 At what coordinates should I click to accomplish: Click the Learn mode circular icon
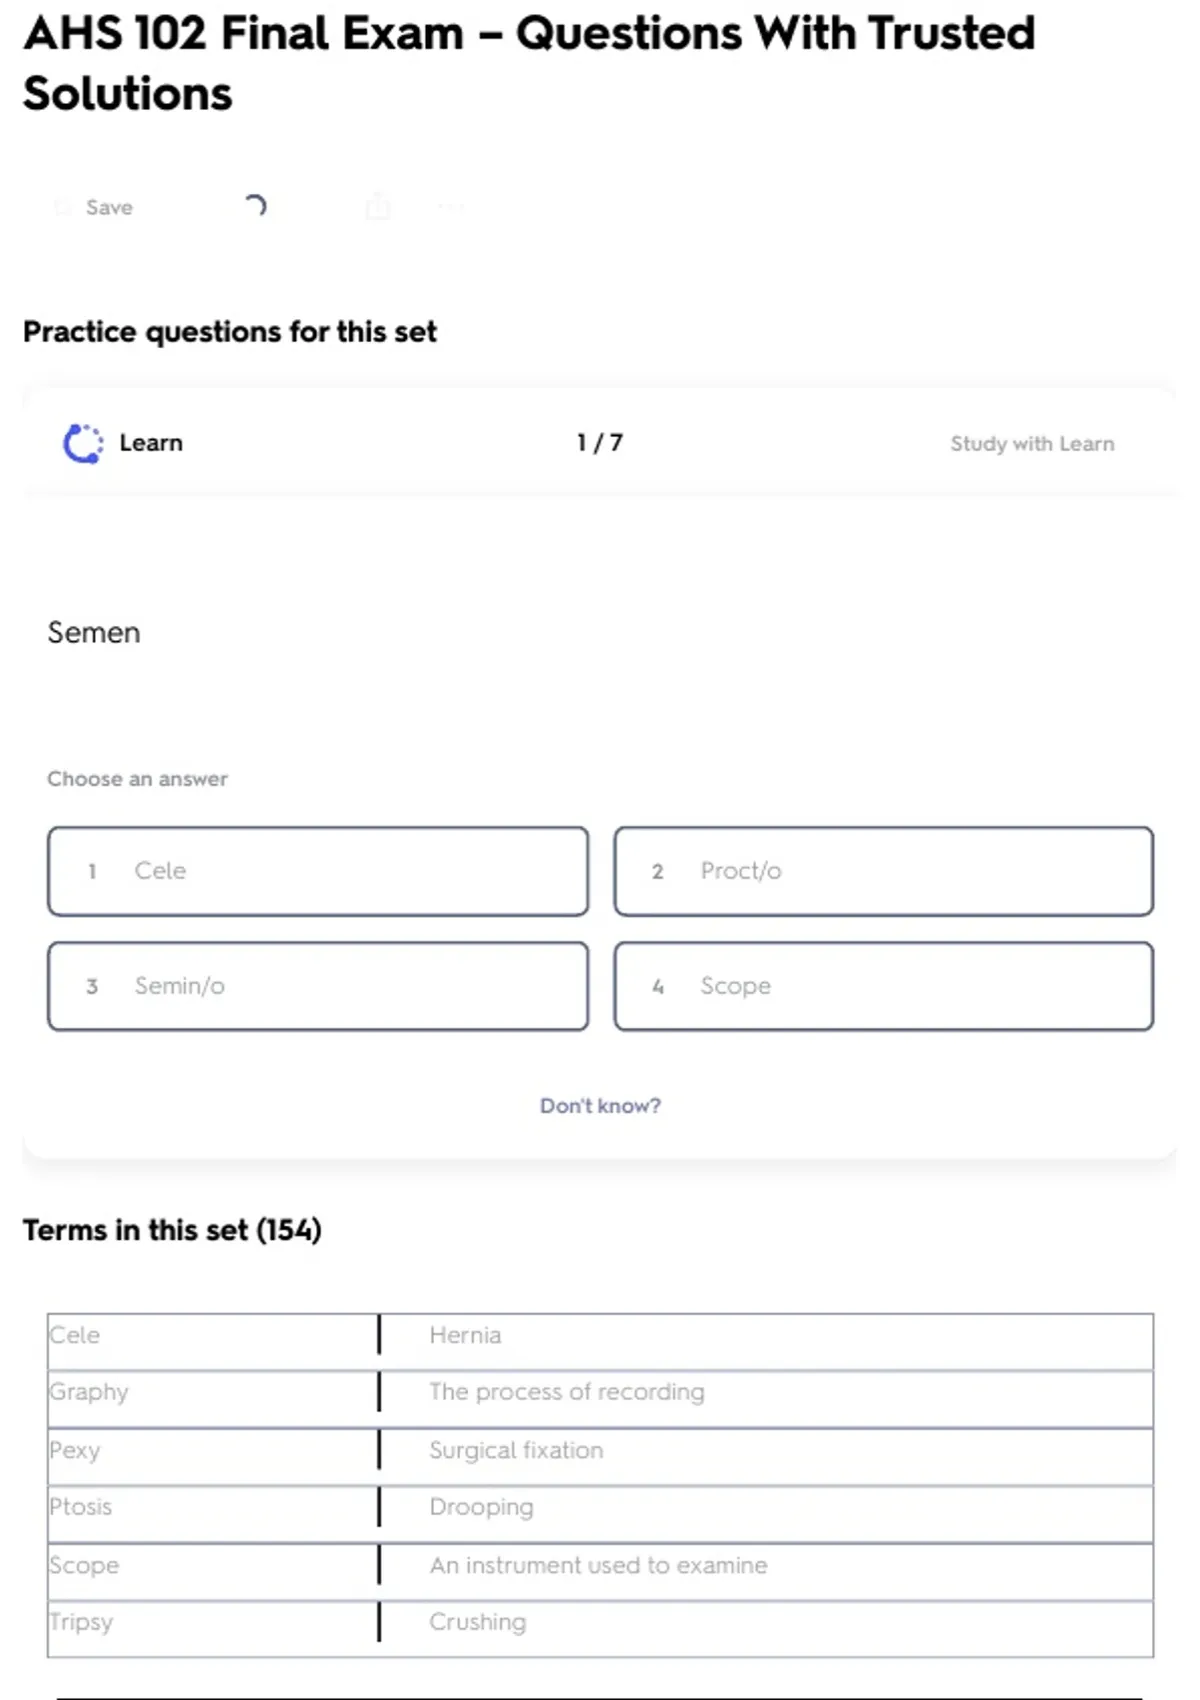pos(83,444)
